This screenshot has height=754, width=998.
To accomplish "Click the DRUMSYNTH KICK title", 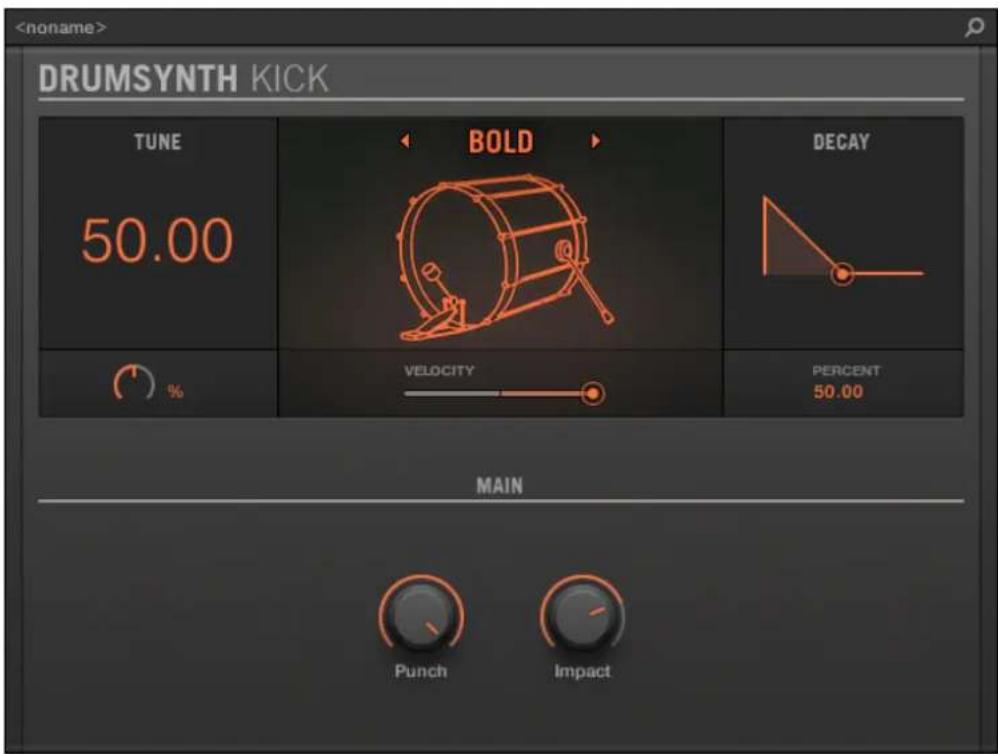I will pos(183,79).
